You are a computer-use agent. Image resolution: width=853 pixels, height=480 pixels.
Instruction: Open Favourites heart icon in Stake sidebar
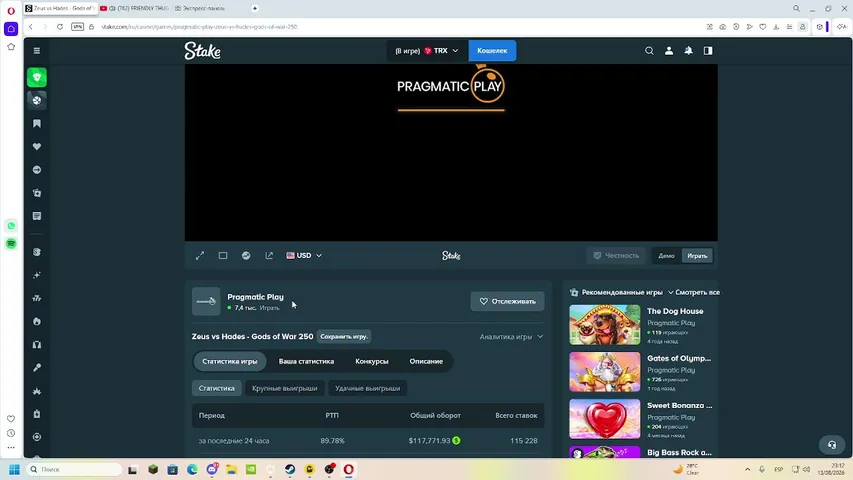coord(37,146)
